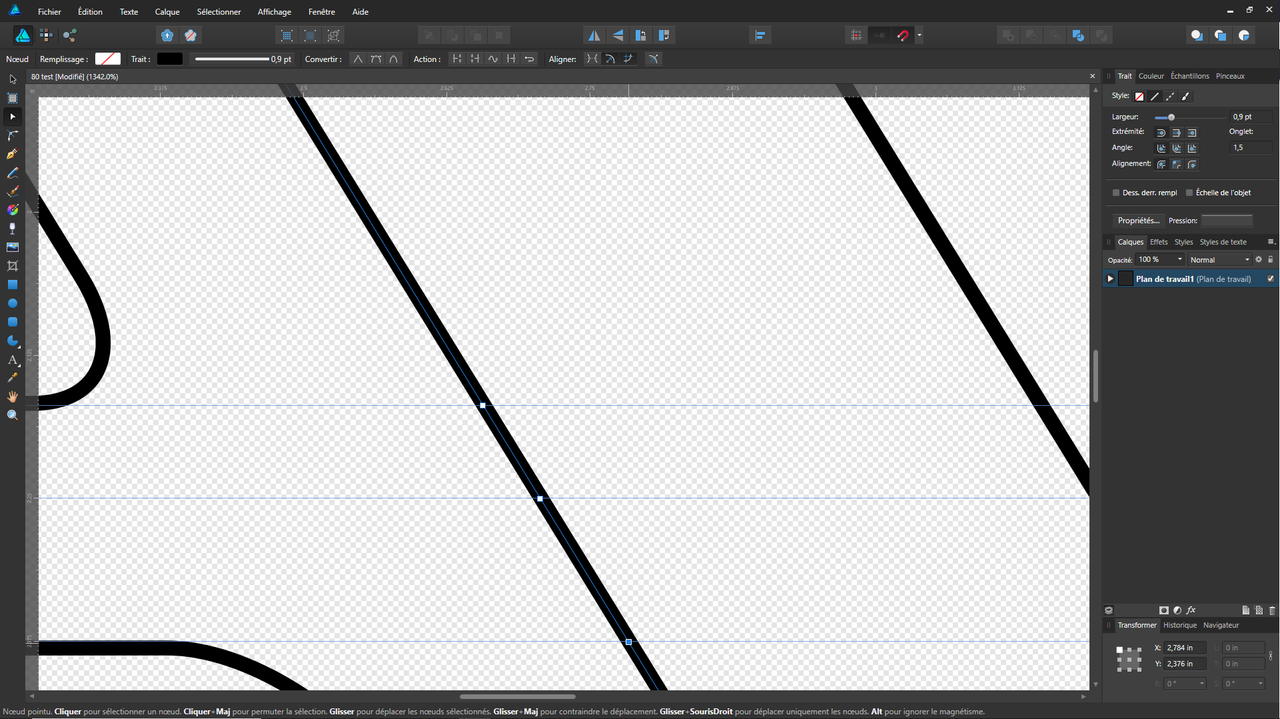This screenshot has height=719, width=1280.
Task: Toggle snapping magnet
Action: pyautogui.click(x=902, y=35)
